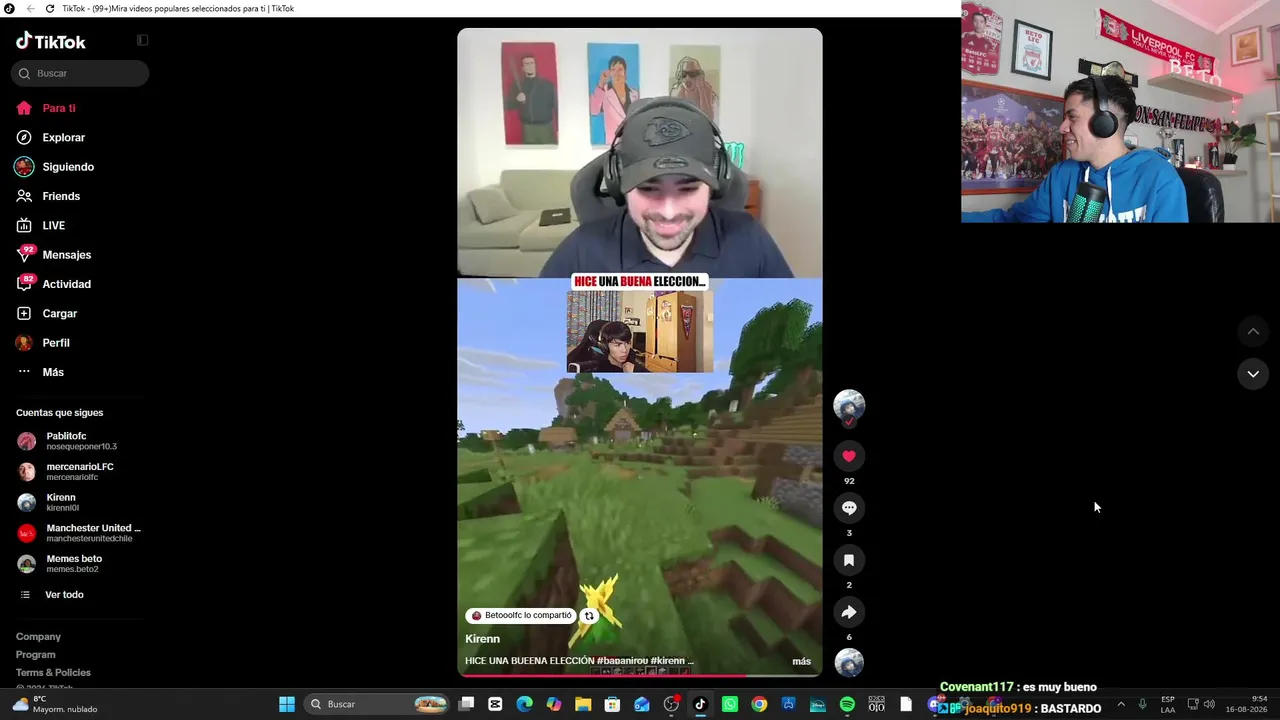Open your Perfil page
This screenshot has width=1280, height=720.
[x=56, y=343]
